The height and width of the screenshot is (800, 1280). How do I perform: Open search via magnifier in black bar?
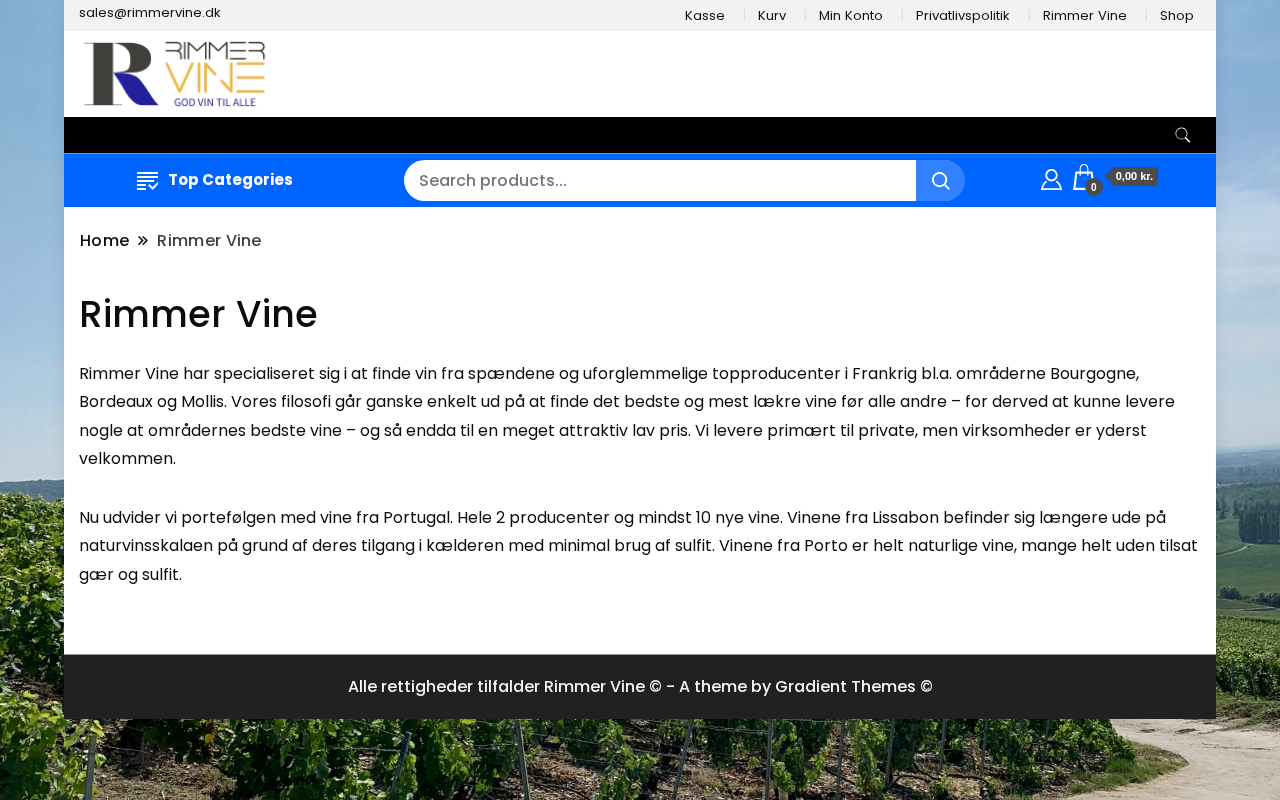pos(1183,135)
